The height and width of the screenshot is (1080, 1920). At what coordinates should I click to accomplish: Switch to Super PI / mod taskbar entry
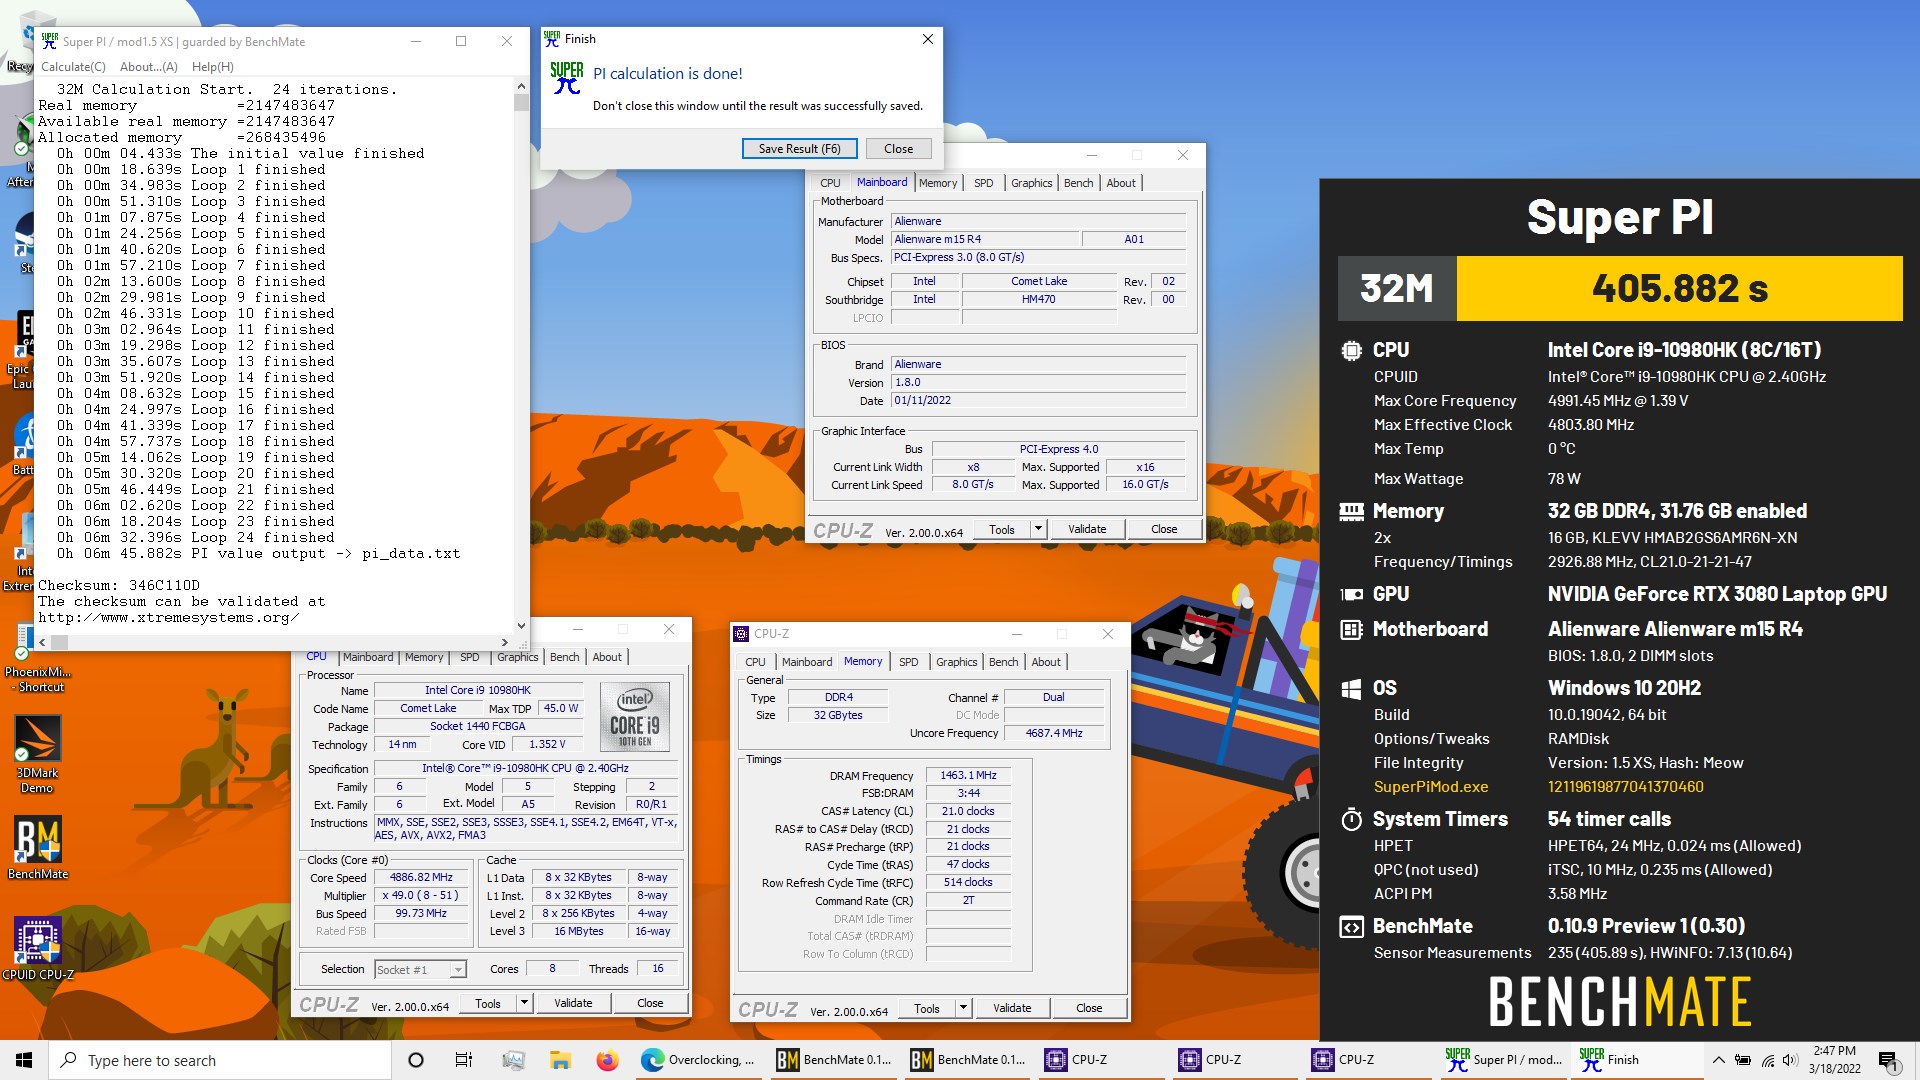[x=1503, y=1060]
